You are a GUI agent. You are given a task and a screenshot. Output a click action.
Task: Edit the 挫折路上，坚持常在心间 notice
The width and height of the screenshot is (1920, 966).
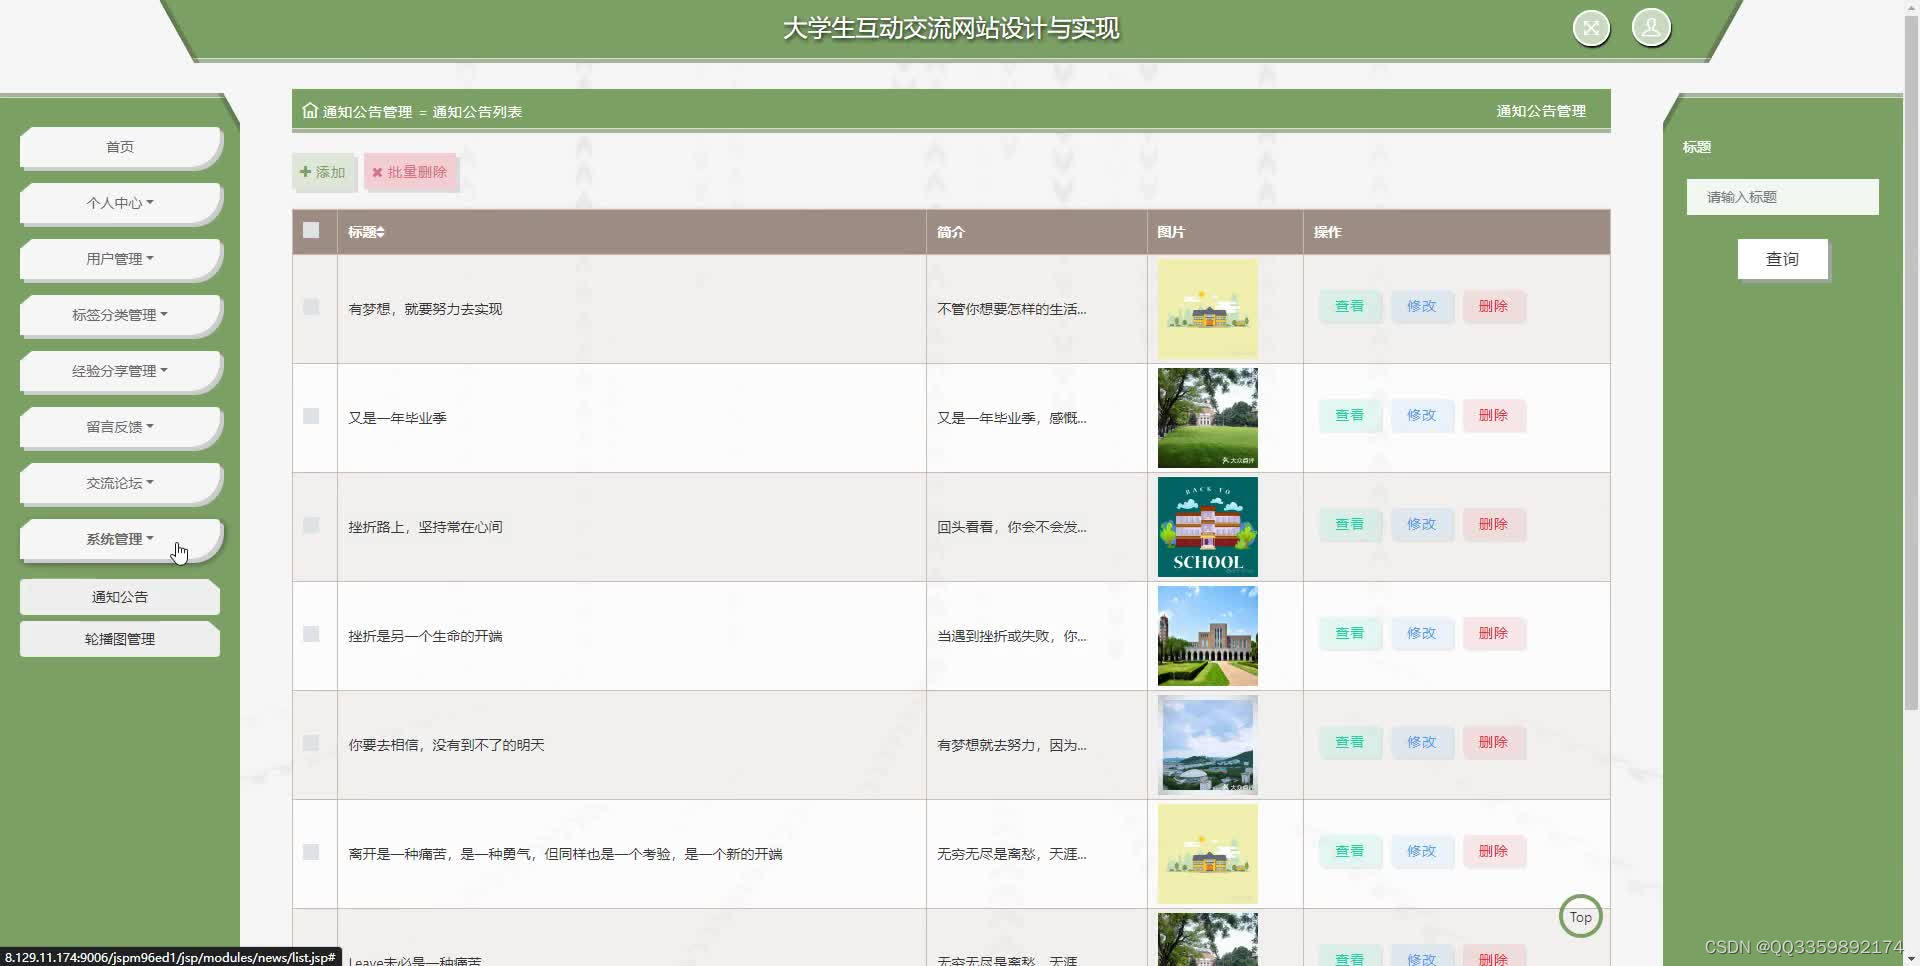(1421, 524)
